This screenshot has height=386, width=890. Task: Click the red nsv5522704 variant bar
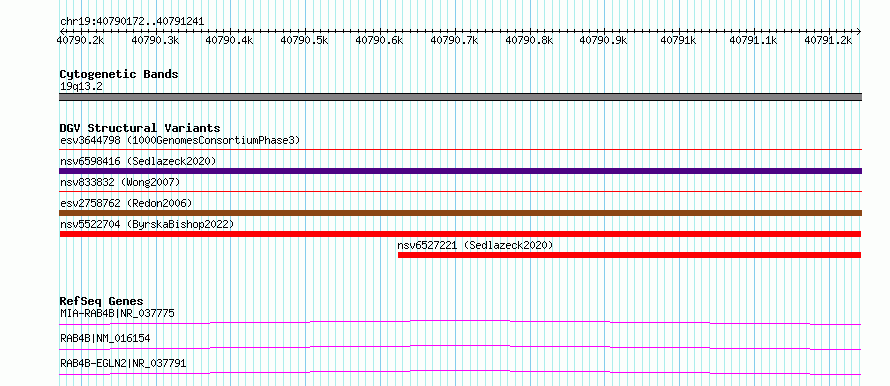[460, 234]
